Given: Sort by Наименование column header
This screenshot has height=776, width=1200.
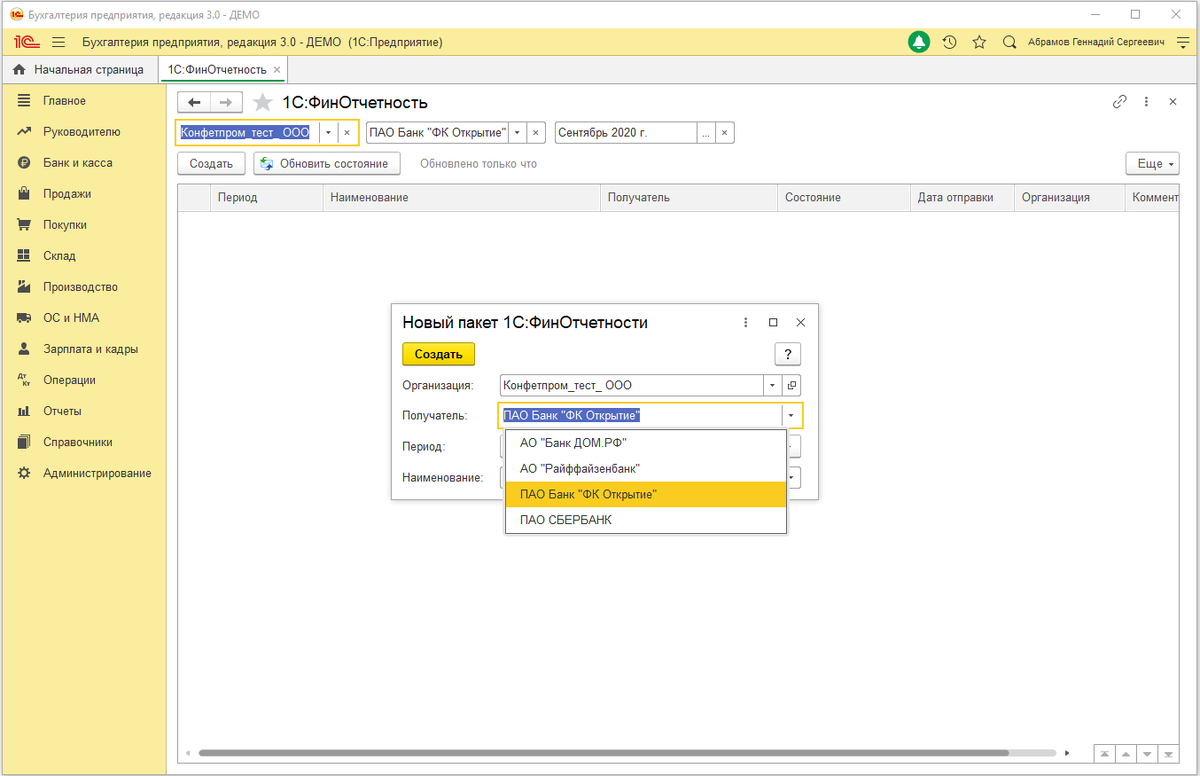Looking at the screenshot, I should [x=460, y=197].
